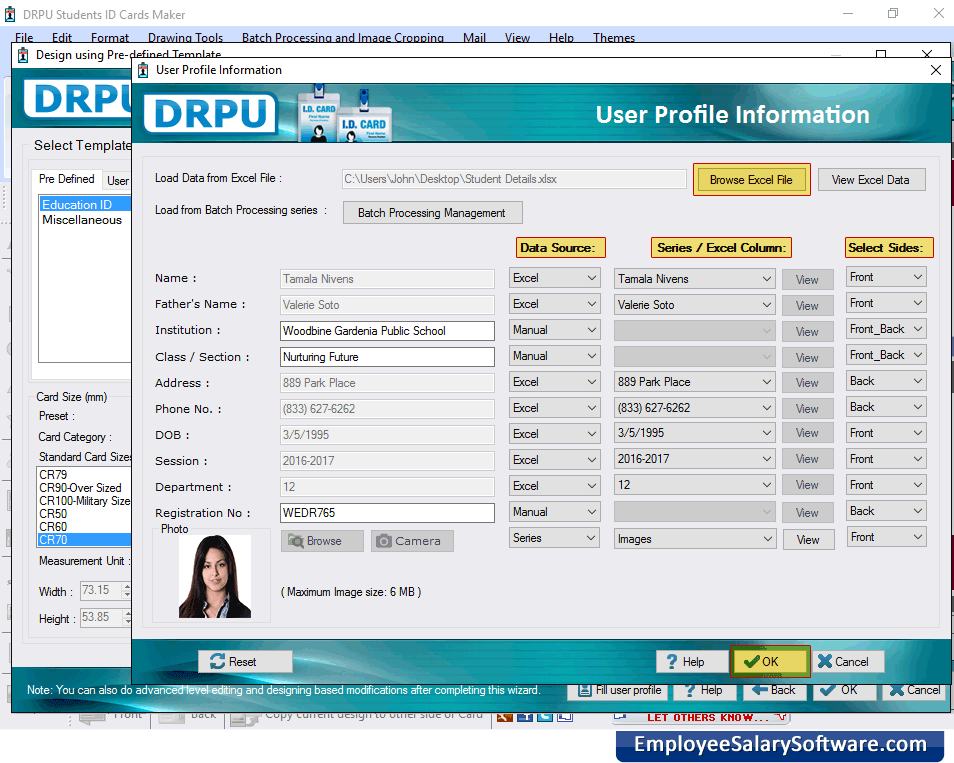This screenshot has width=954, height=763.
Task: Capture student photo using the Camera button
Action: pyautogui.click(x=411, y=541)
